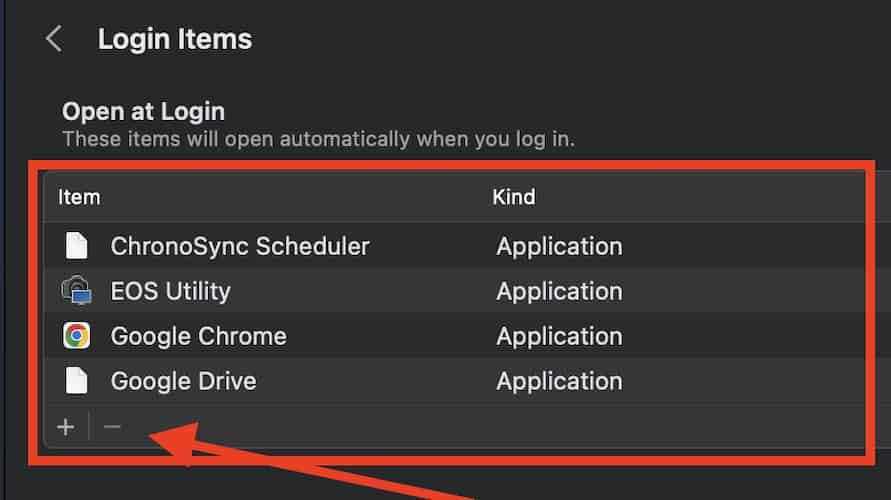The image size is (891, 500).
Task: Select the EOS Utility entry name
Action: [x=170, y=291]
